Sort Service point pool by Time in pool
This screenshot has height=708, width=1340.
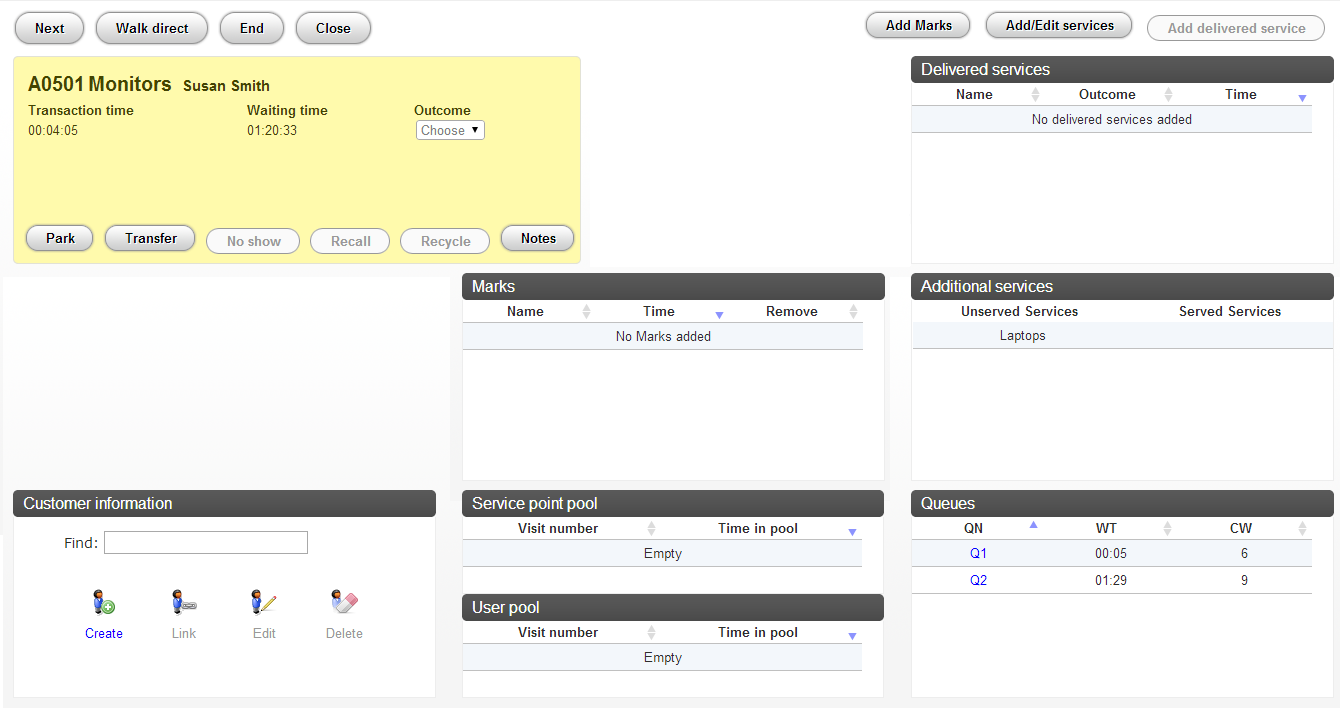[x=852, y=532]
